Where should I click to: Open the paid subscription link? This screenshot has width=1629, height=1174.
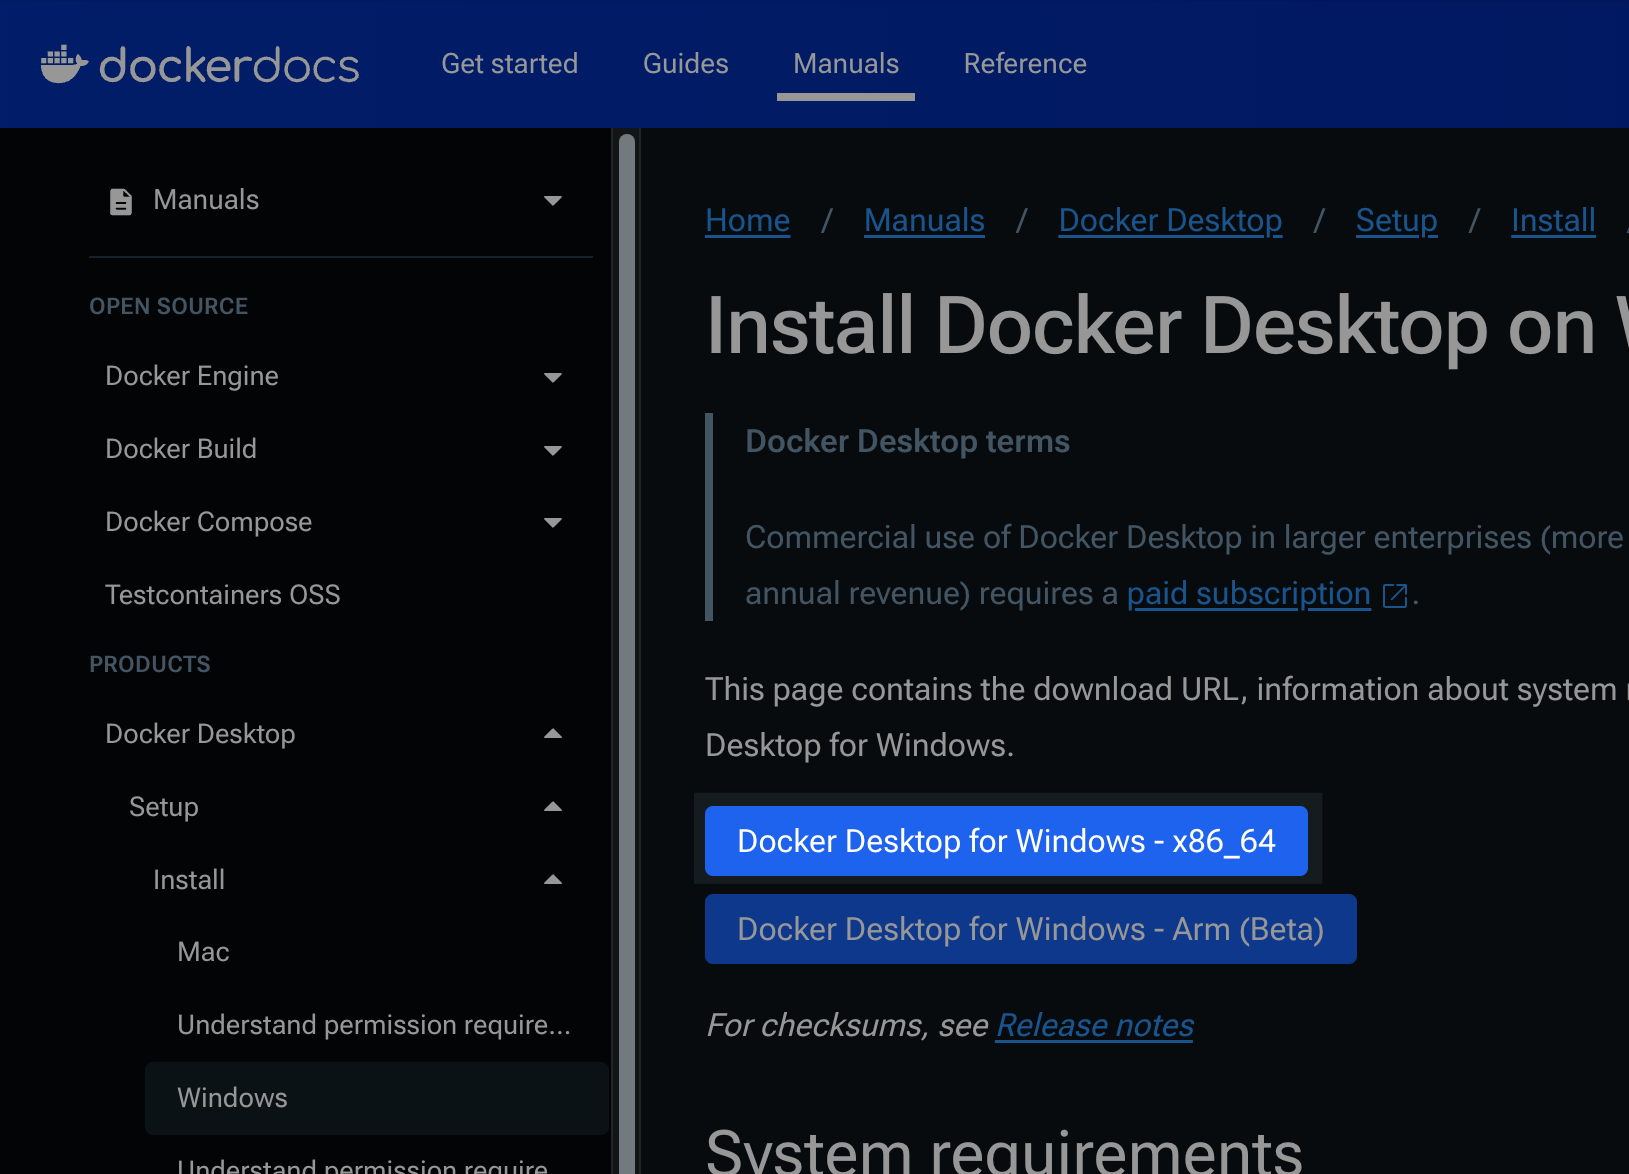coord(1248,594)
